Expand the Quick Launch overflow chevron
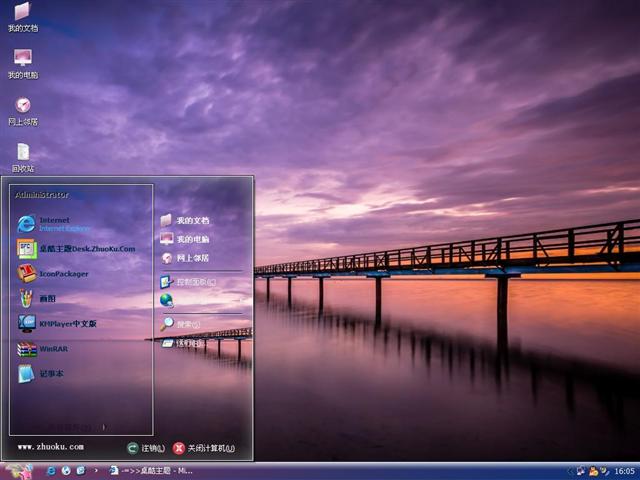This screenshot has width=640, height=480. click(96, 470)
